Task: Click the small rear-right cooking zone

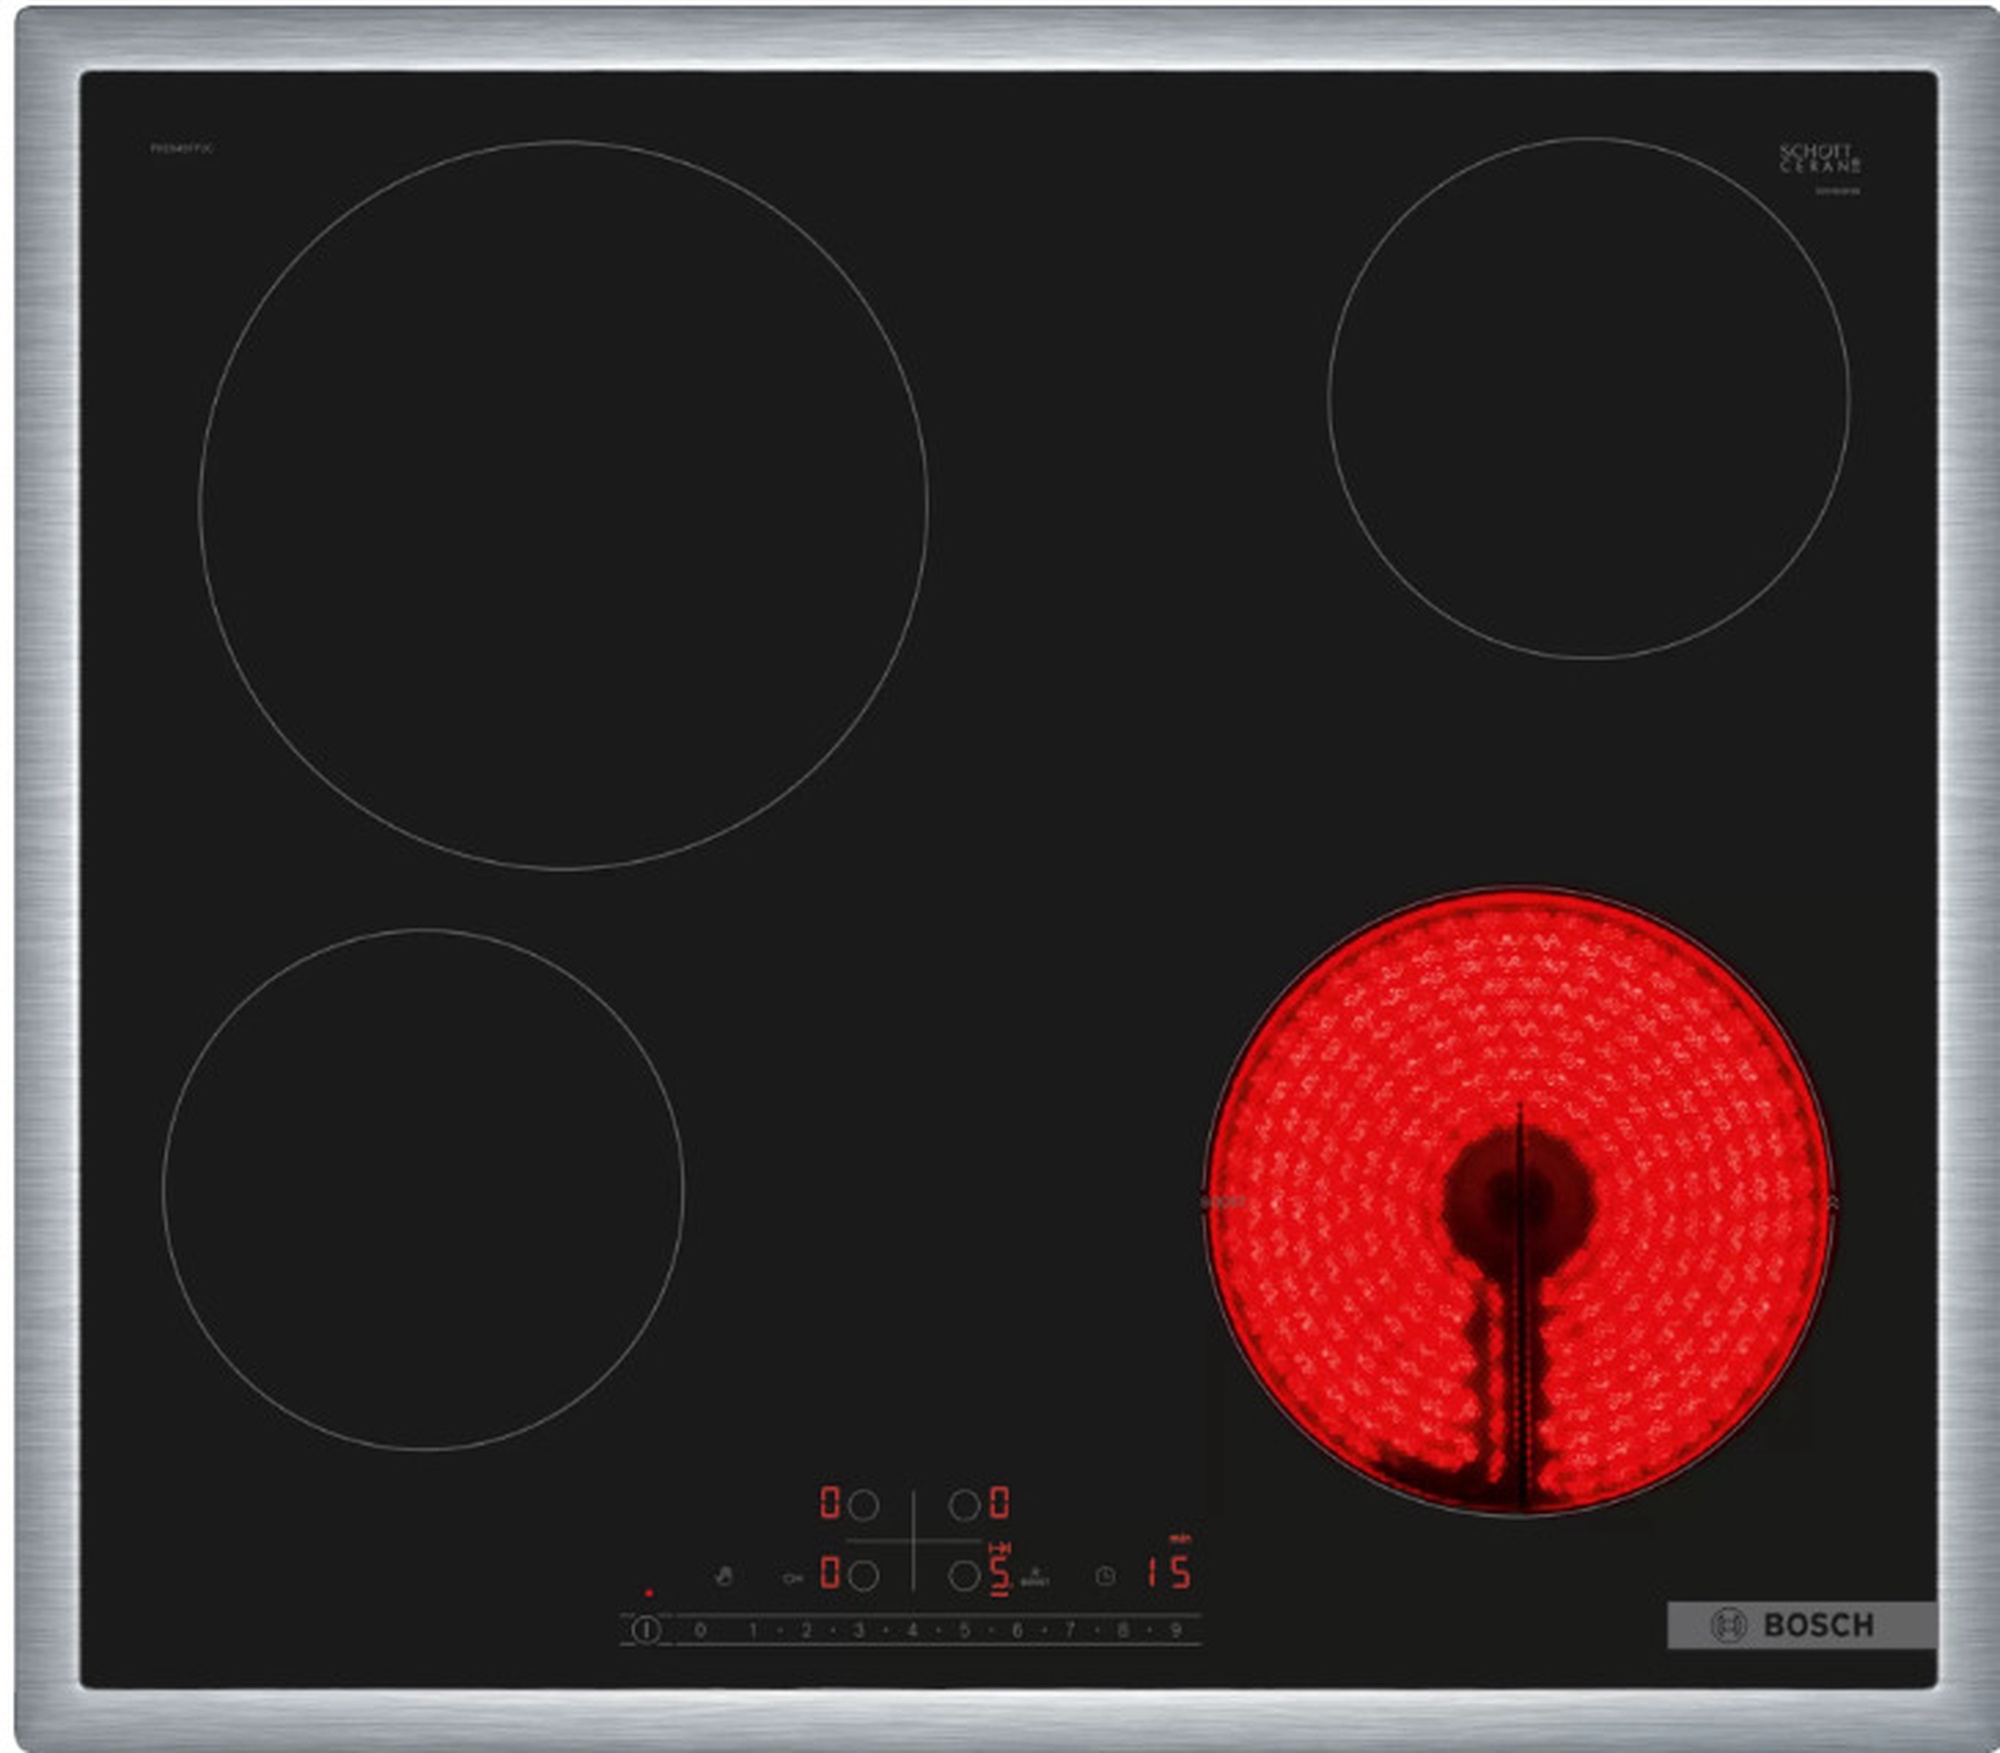Action: (1588, 398)
